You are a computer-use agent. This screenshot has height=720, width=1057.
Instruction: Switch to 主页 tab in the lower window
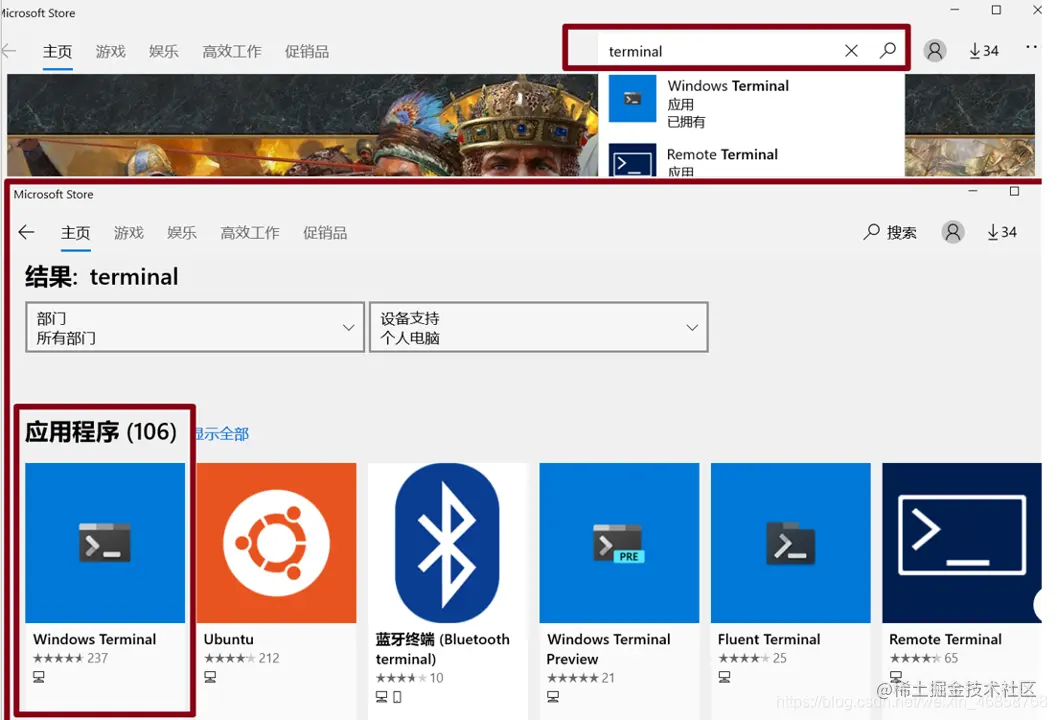click(x=76, y=233)
